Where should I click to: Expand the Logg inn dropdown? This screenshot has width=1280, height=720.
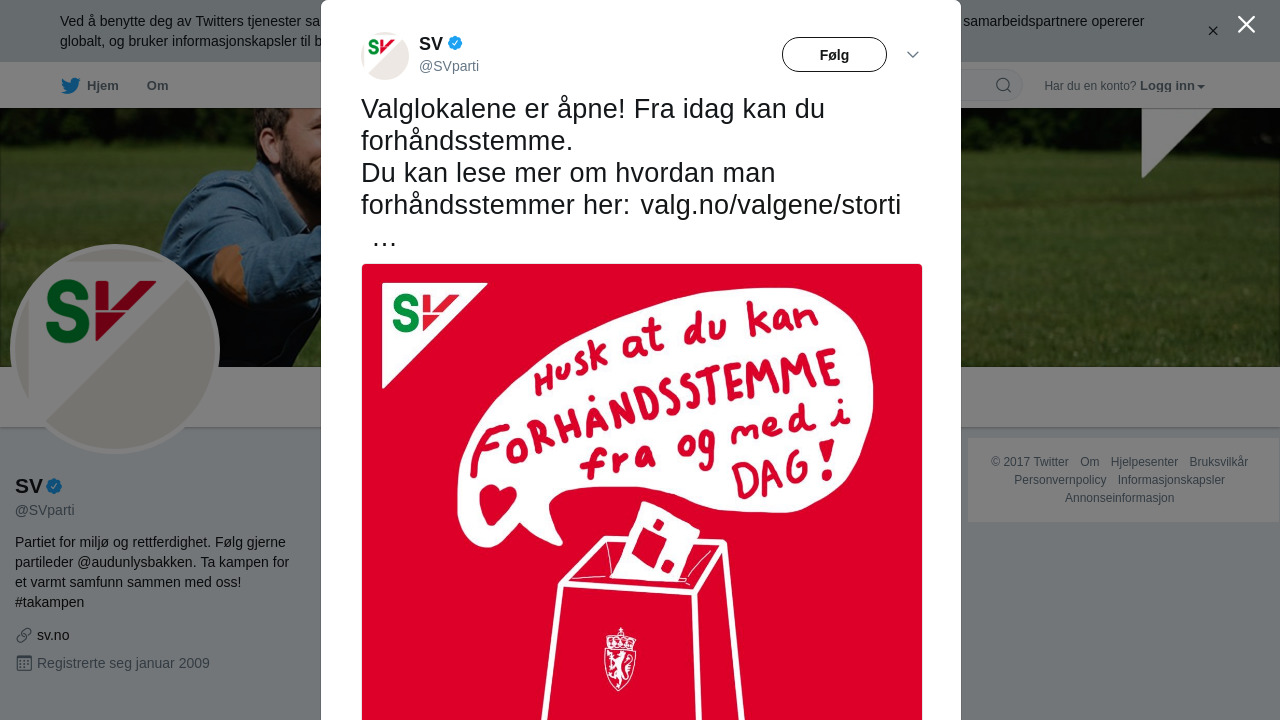click(1172, 86)
